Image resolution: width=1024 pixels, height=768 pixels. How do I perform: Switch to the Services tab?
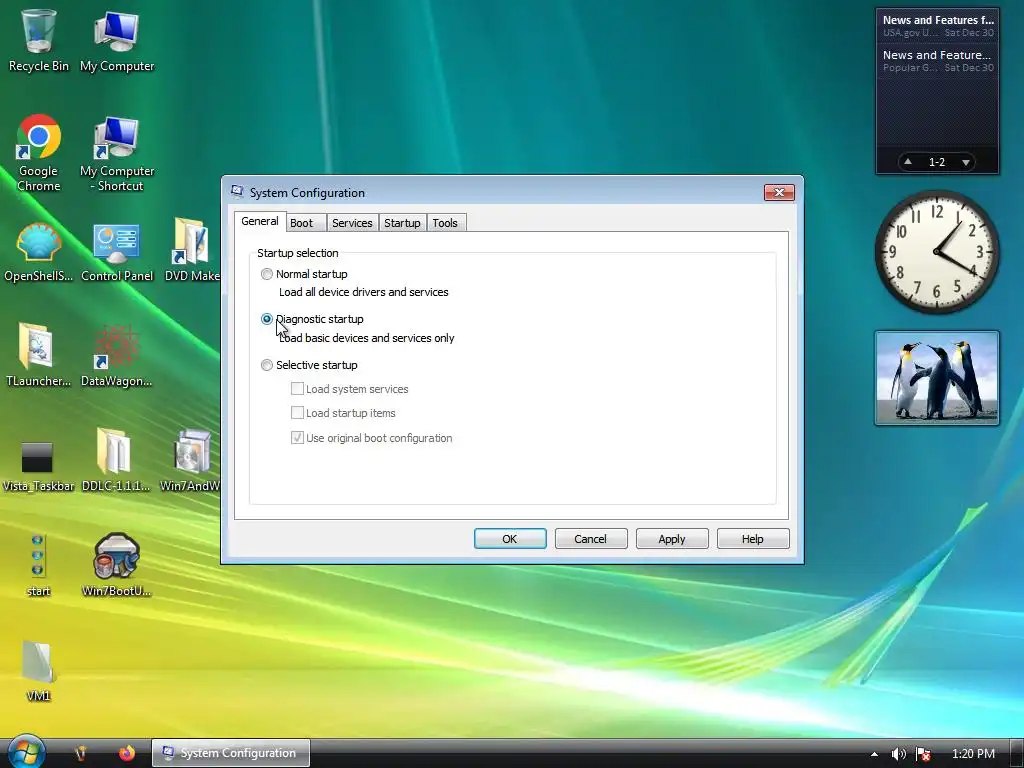tap(352, 223)
